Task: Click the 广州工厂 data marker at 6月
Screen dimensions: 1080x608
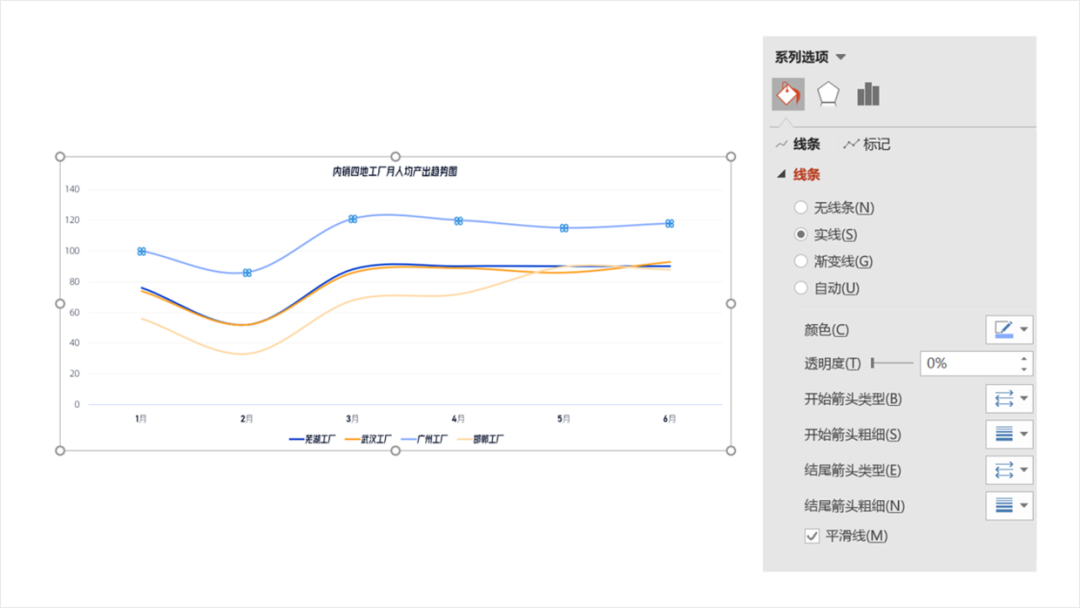Action: (669, 223)
